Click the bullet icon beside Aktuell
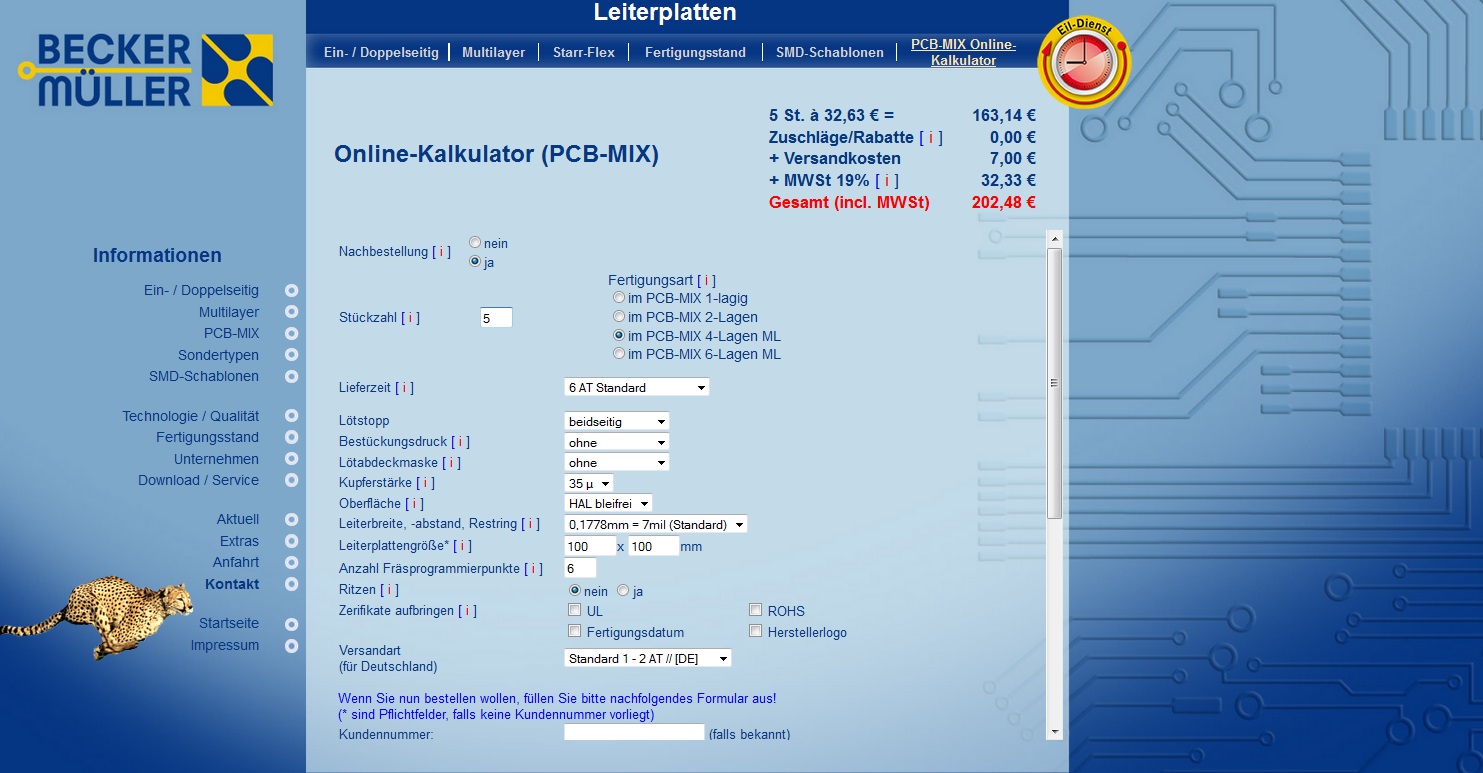The height and width of the screenshot is (773, 1483). click(x=291, y=520)
